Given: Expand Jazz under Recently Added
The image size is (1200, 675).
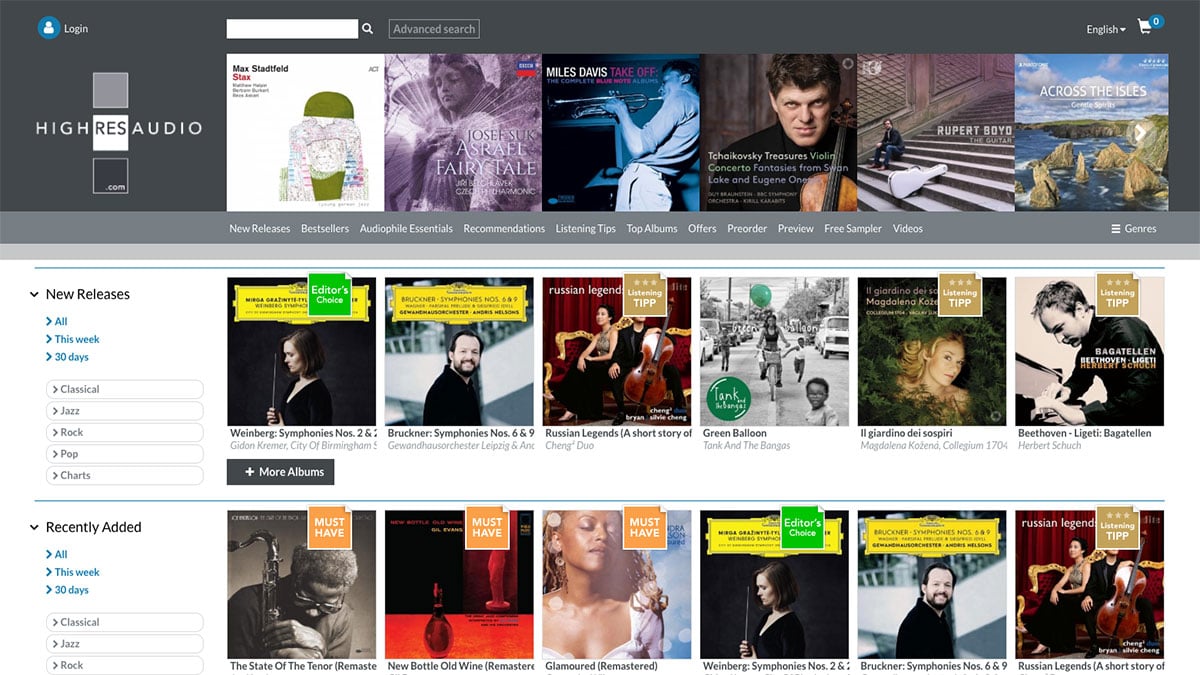Looking at the screenshot, I should point(125,644).
